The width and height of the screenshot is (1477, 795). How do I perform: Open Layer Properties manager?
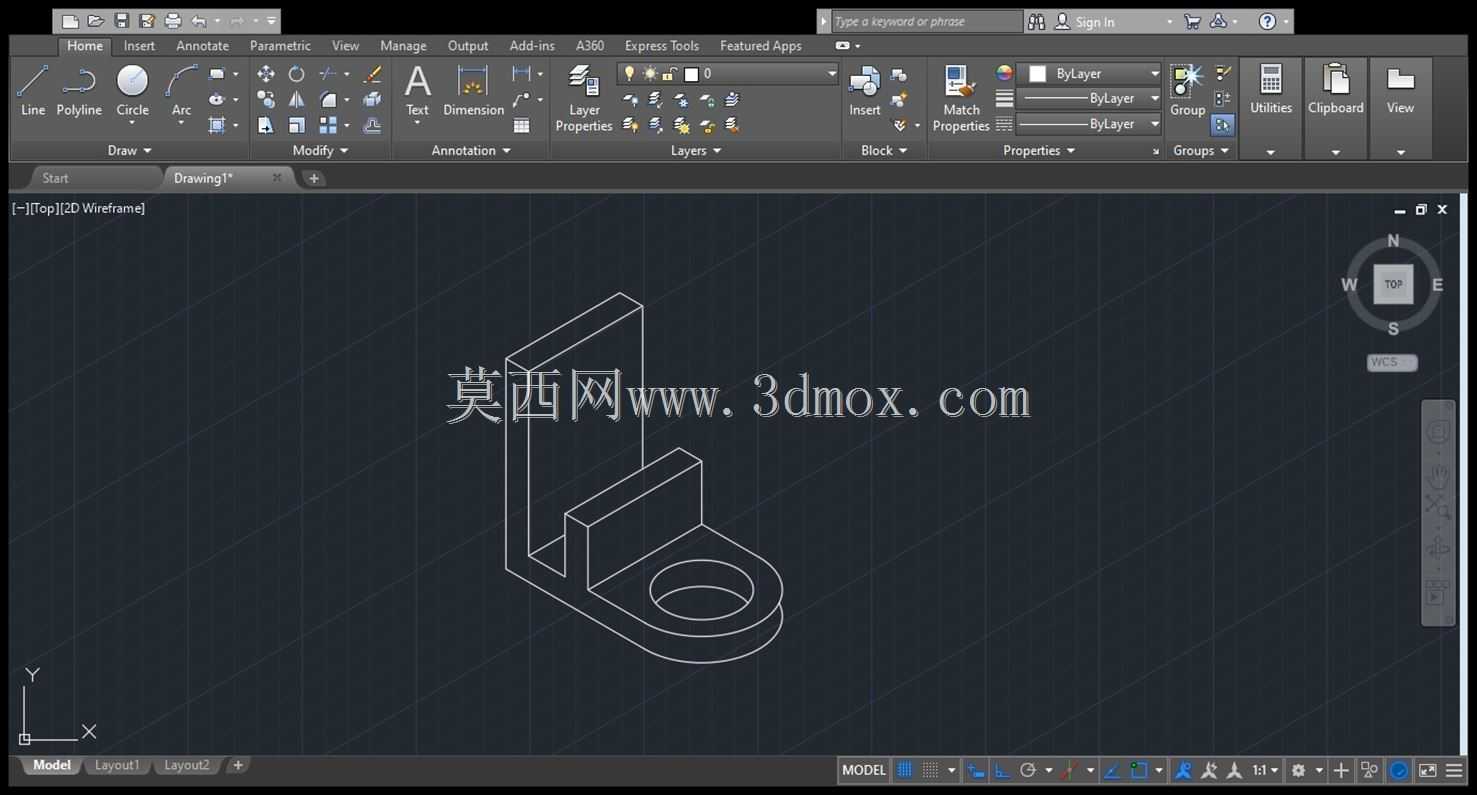click(x=584, y=97)
